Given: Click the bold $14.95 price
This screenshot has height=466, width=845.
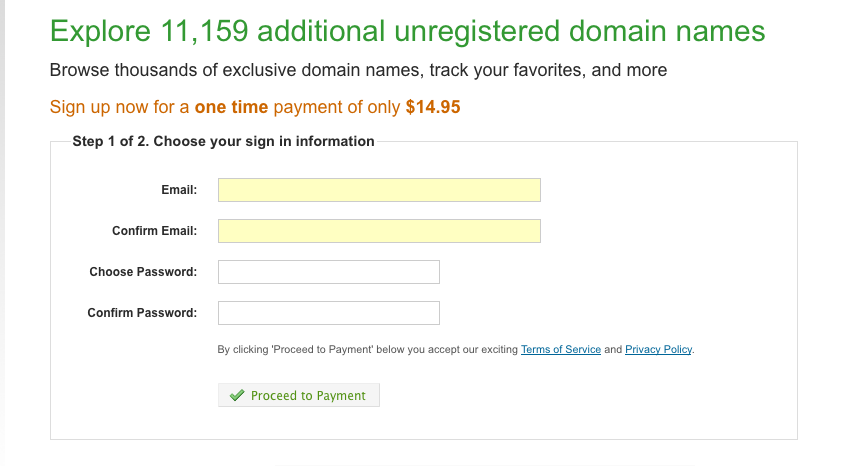Looking at the screenshot, I should click(433, 107).
